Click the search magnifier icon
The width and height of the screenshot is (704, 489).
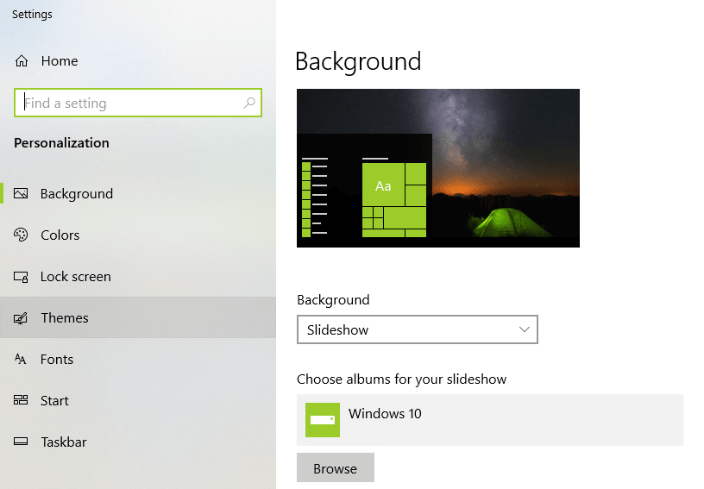tap(249, 103)
